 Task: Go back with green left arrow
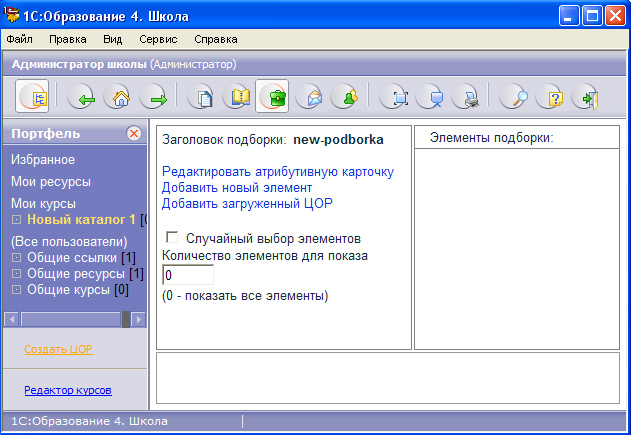(x=82, y=97)
